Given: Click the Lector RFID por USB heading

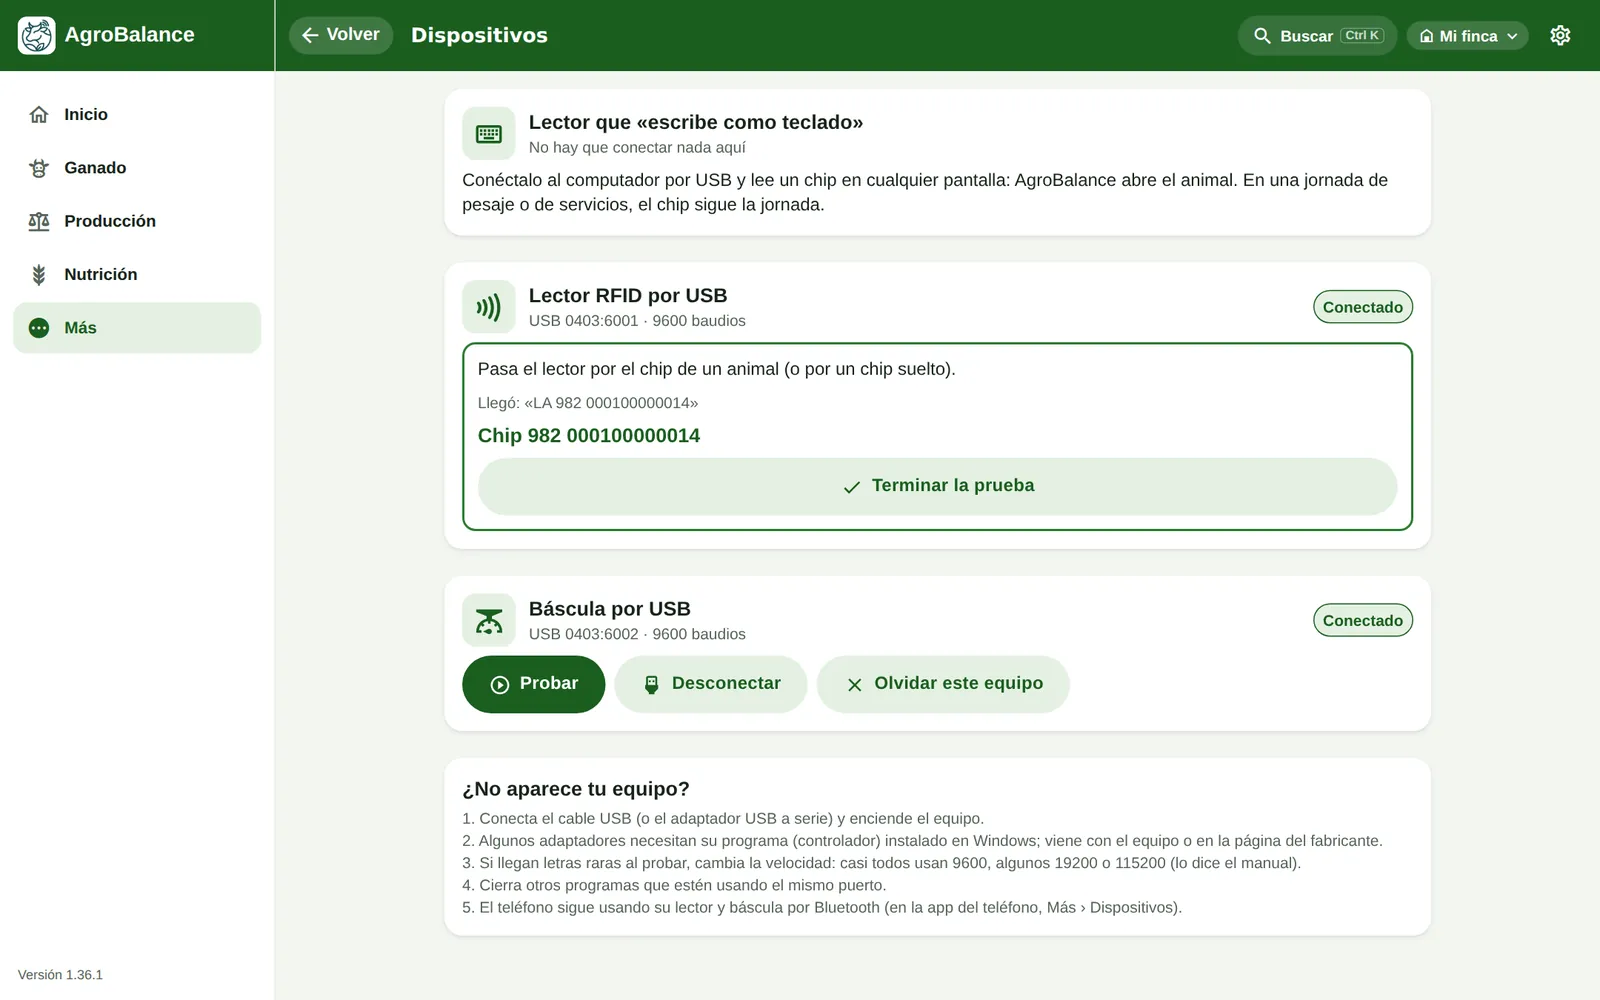Looking at the screenshot, I should point(628,296).
